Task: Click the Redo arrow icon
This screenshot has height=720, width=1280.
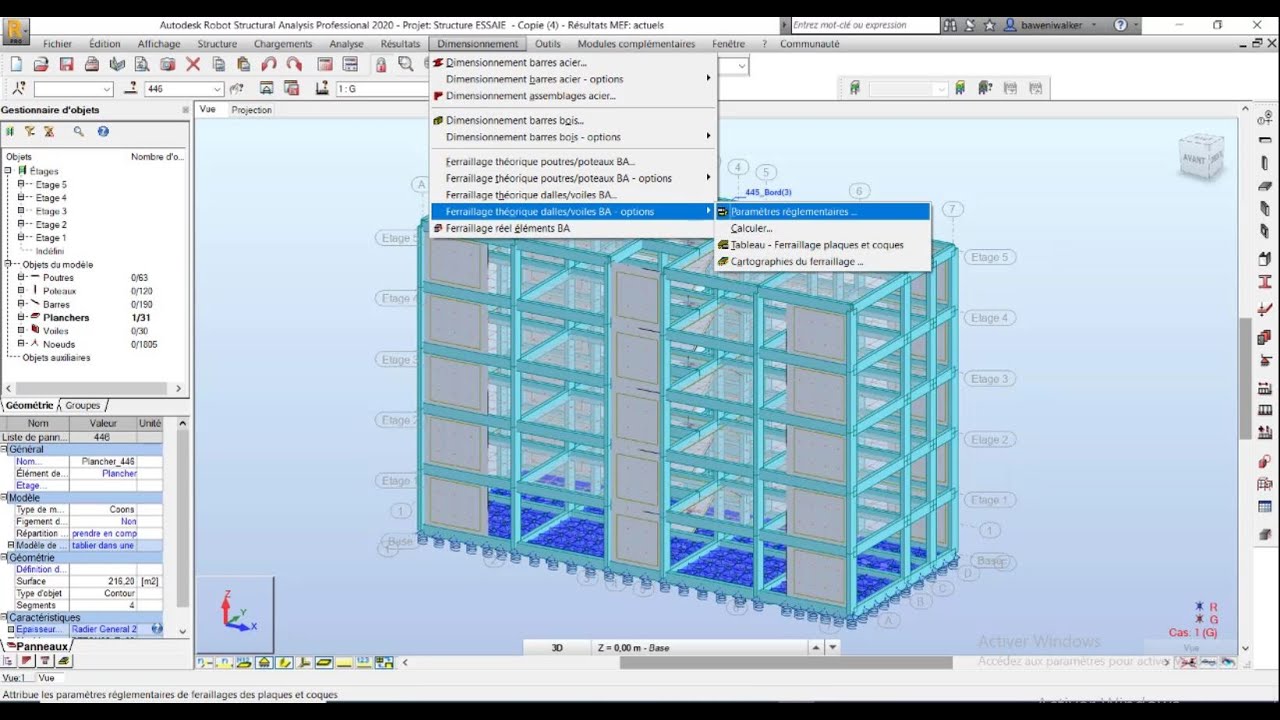Action: coord(294,65)
